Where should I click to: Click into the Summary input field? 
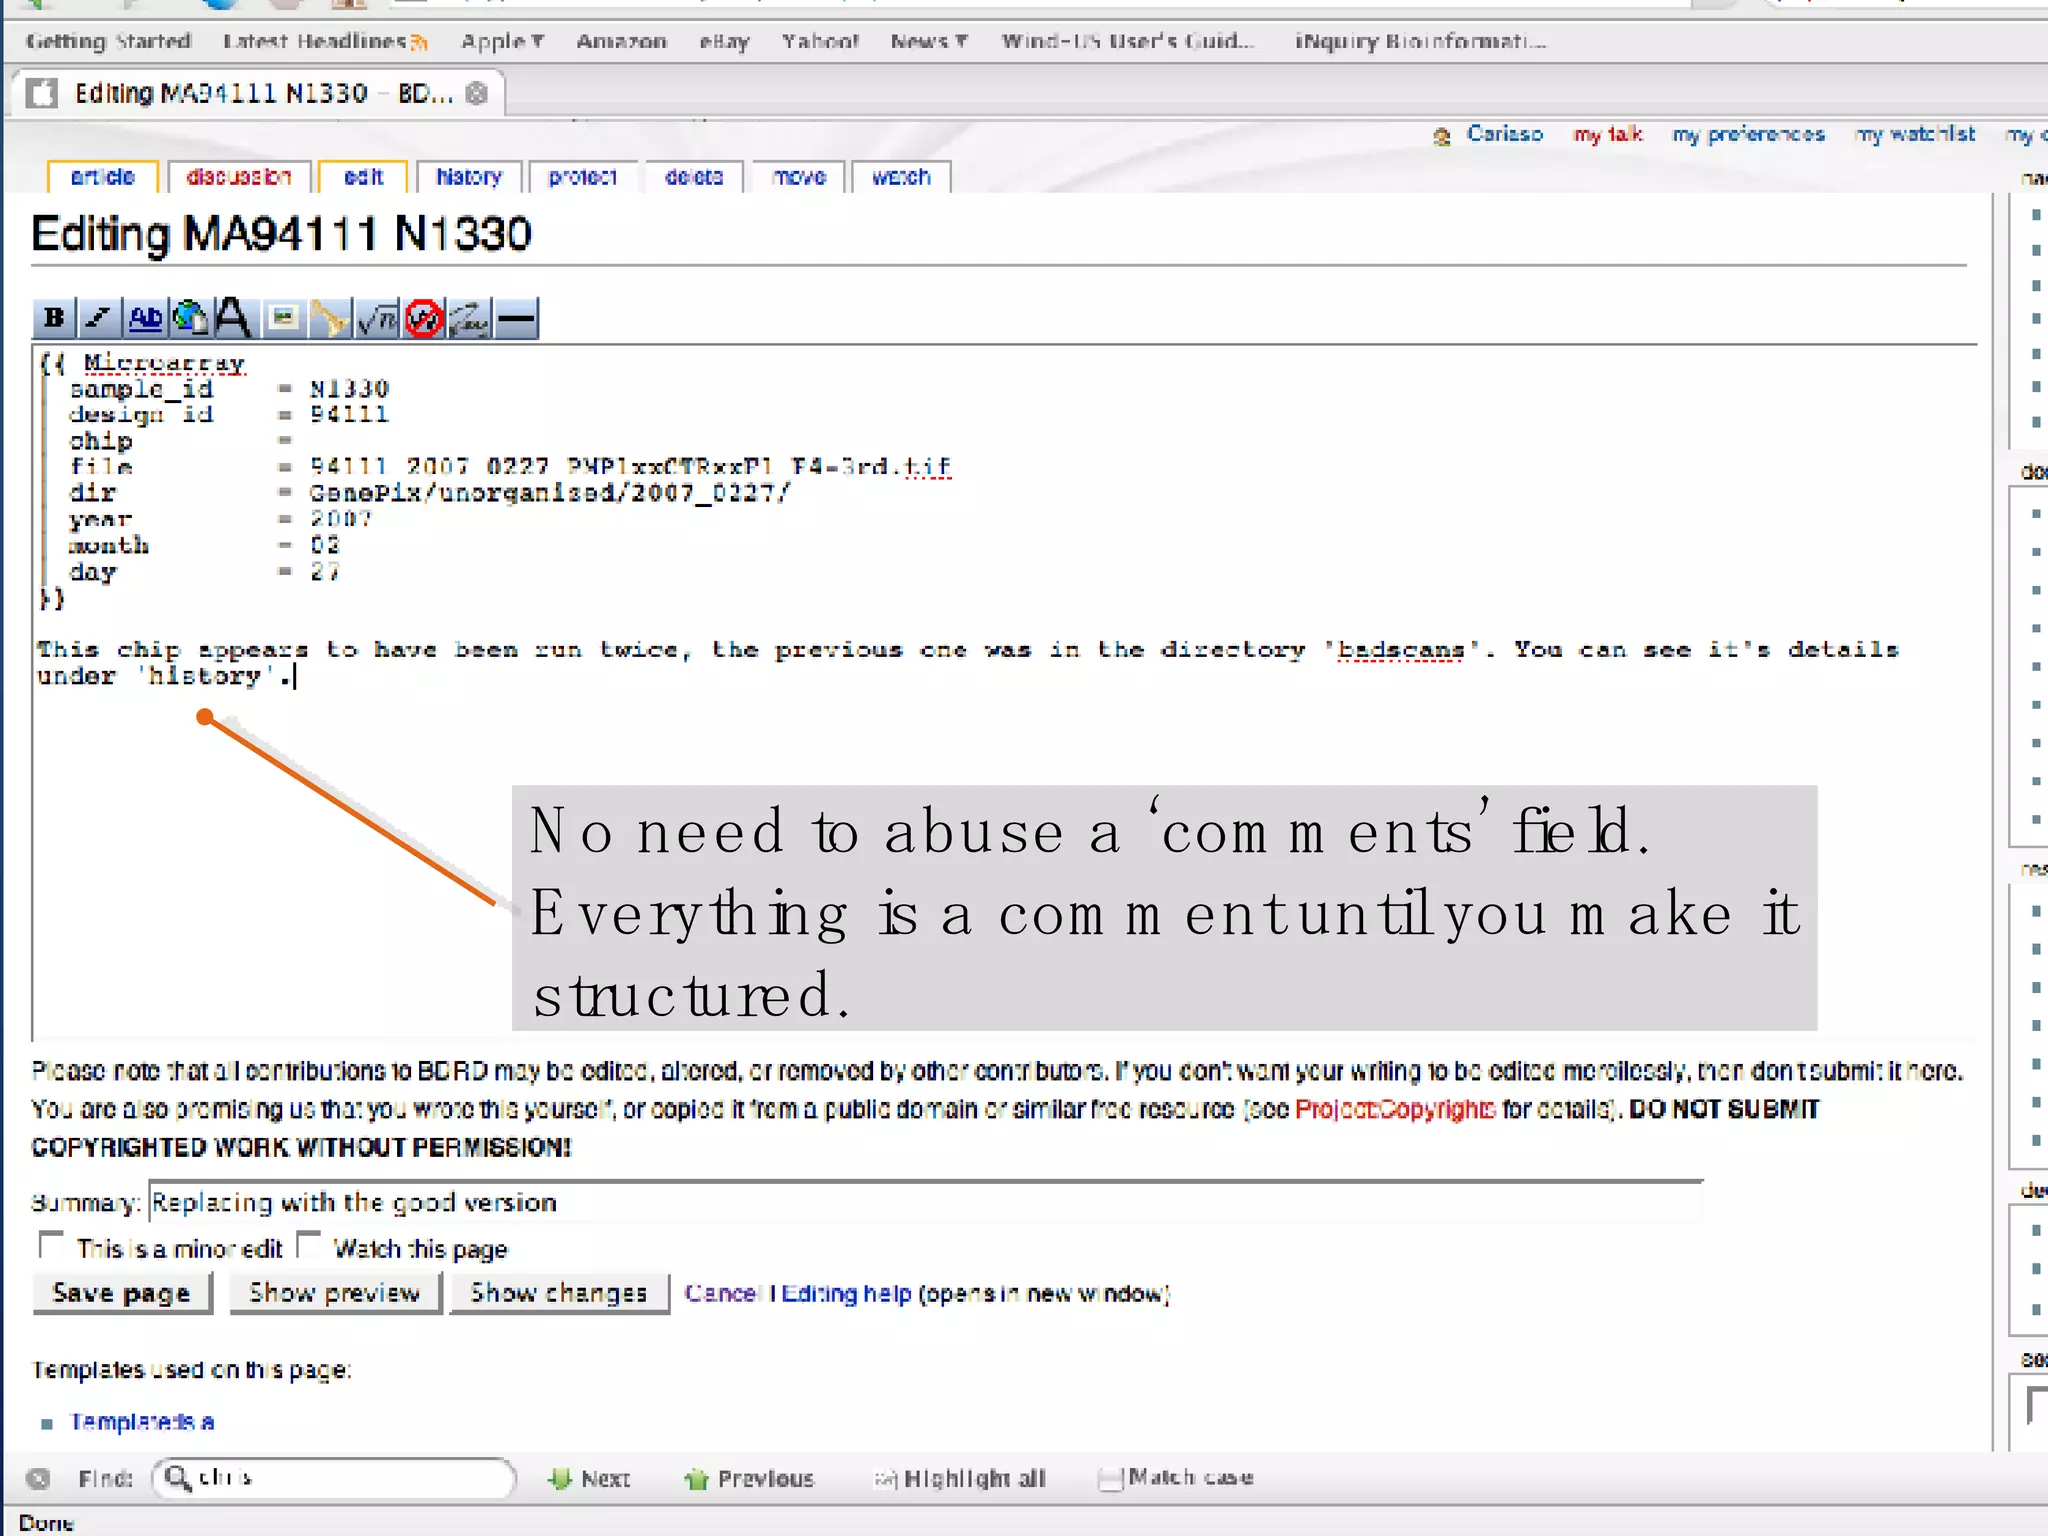[x=925, y=1202]
